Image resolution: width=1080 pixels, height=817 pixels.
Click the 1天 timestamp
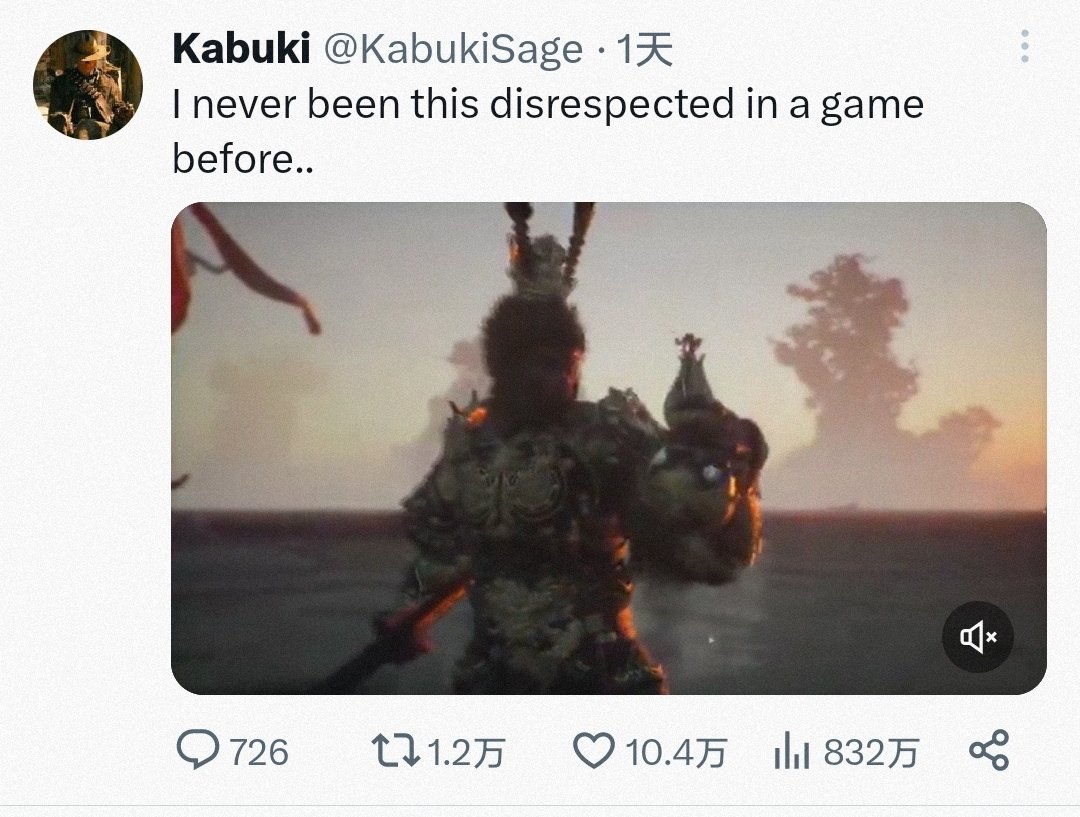pyautogui.click(x=645, y=48)
